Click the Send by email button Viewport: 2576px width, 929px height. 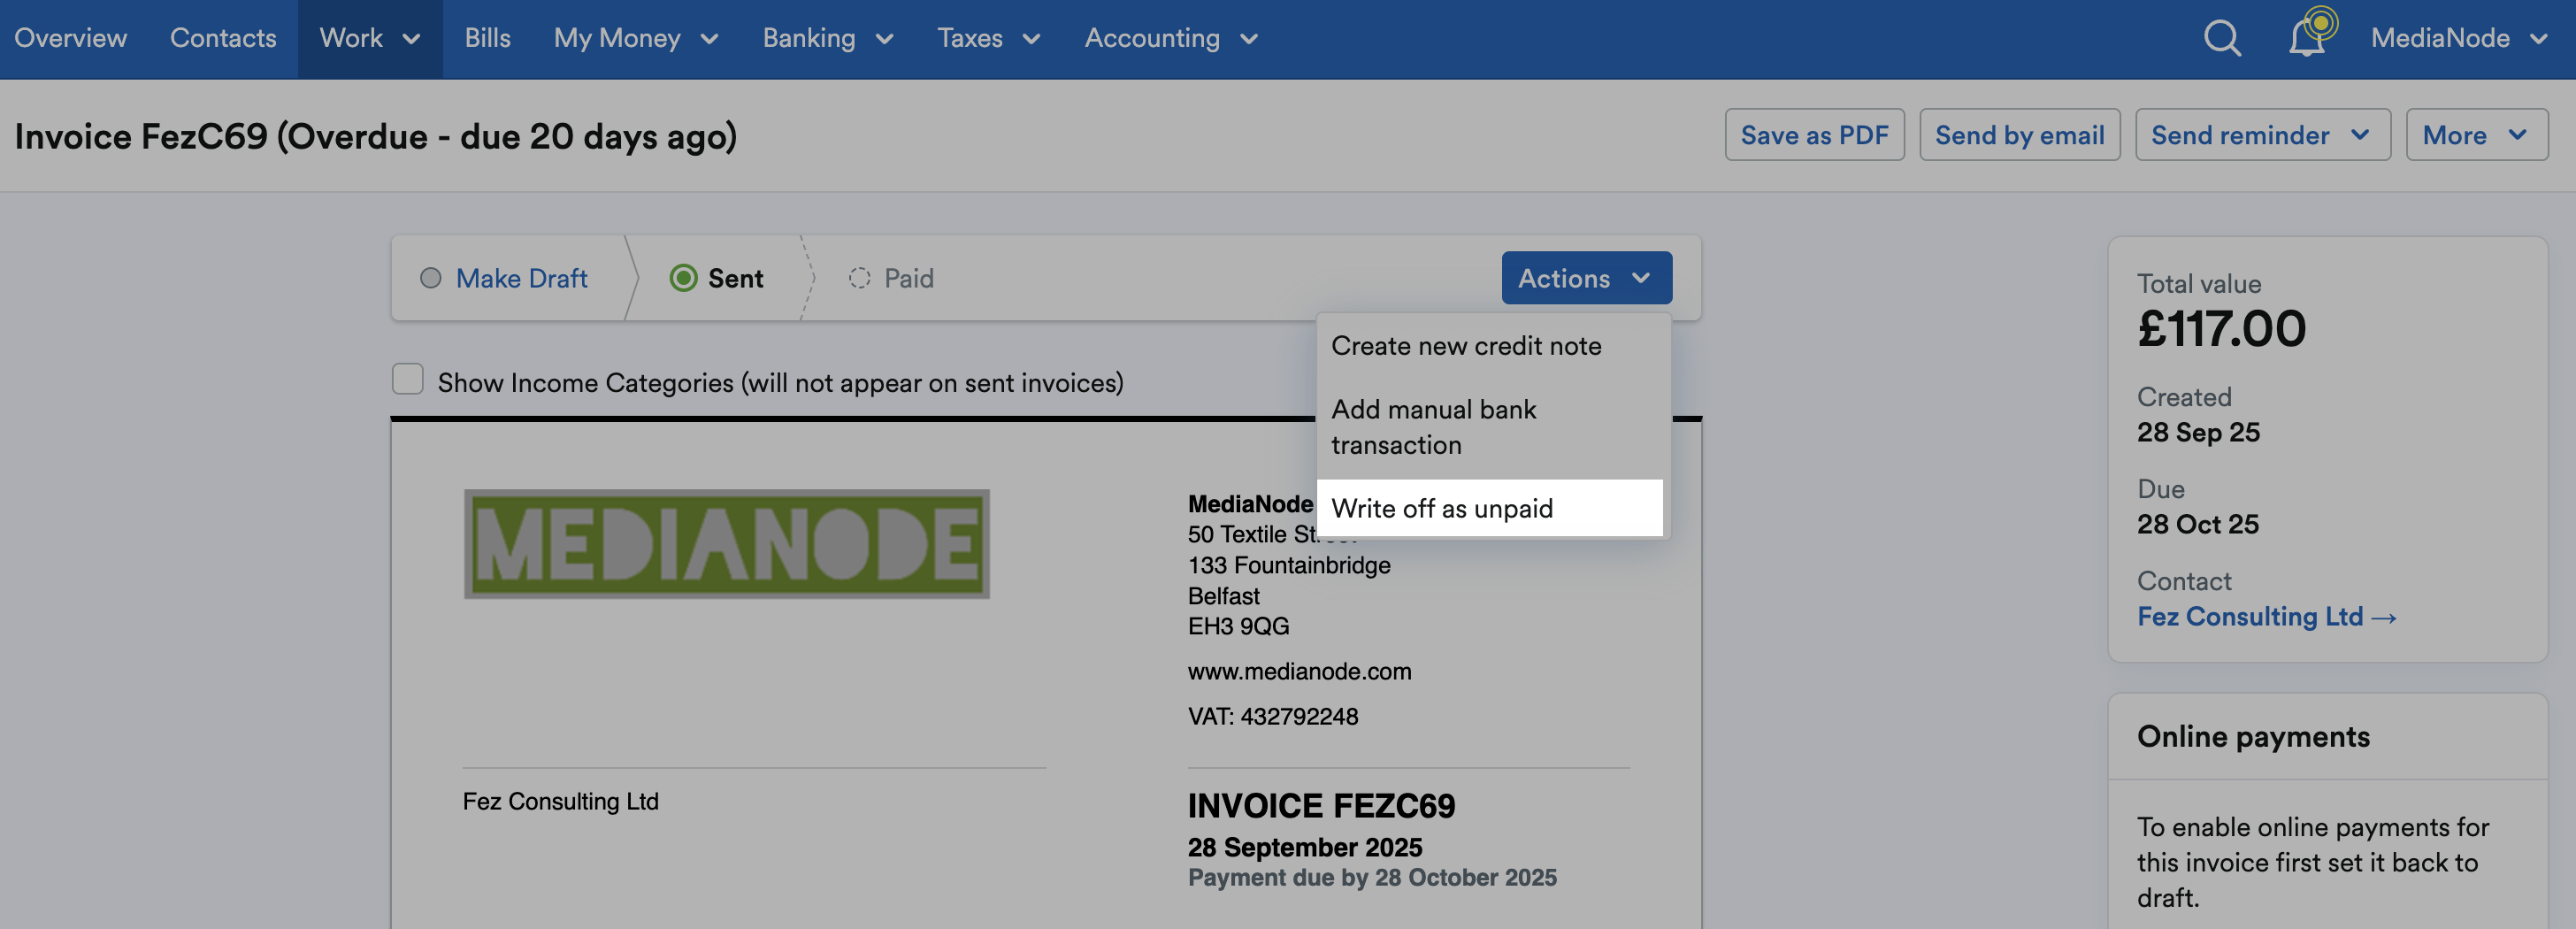[x=2019, y=135]
